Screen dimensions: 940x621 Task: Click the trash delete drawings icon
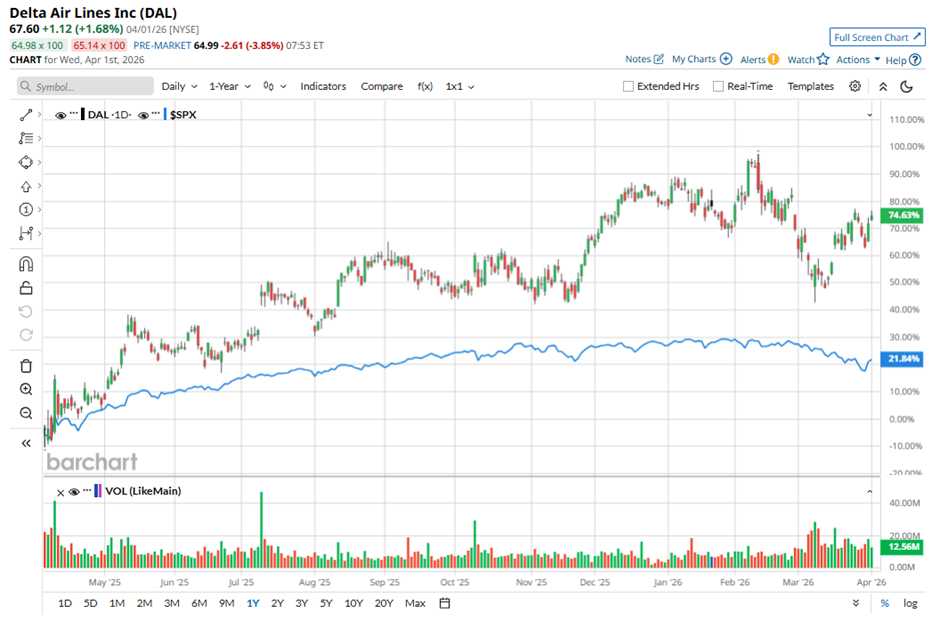click(x=26, y=366)
